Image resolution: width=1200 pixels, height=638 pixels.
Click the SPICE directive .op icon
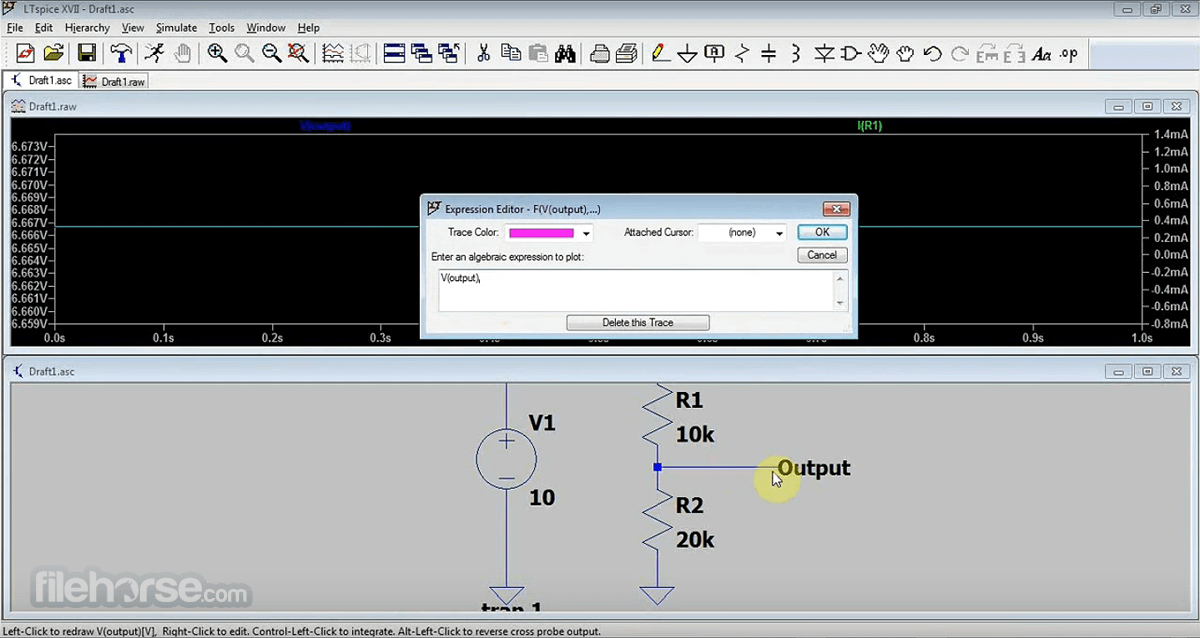(x=1069, y=53)
